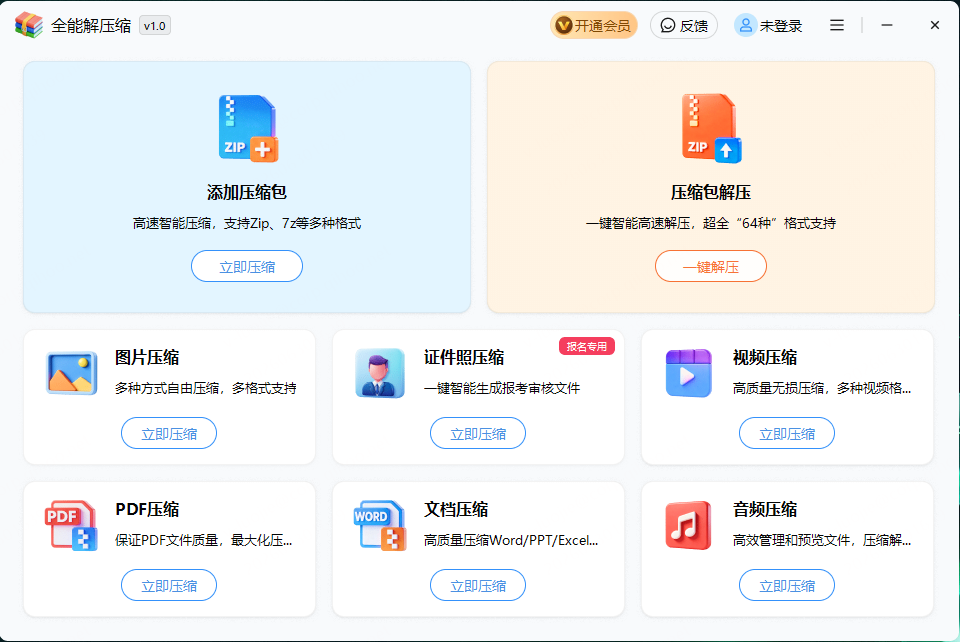Click the text 高效管理和预览文件，压缩解...
Screen dimensions: 960x642
coord(822,540)
